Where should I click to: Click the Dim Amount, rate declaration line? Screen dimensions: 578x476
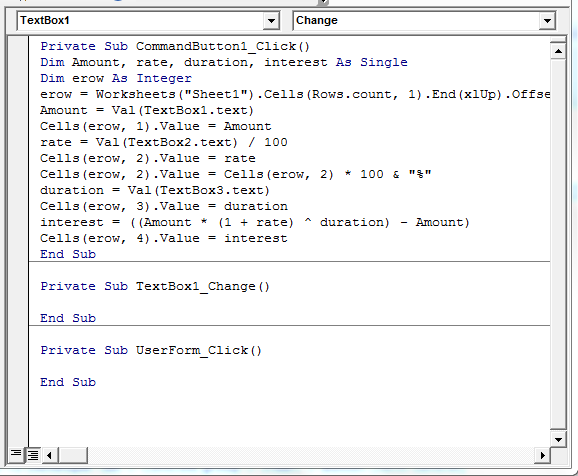point(224,62)
